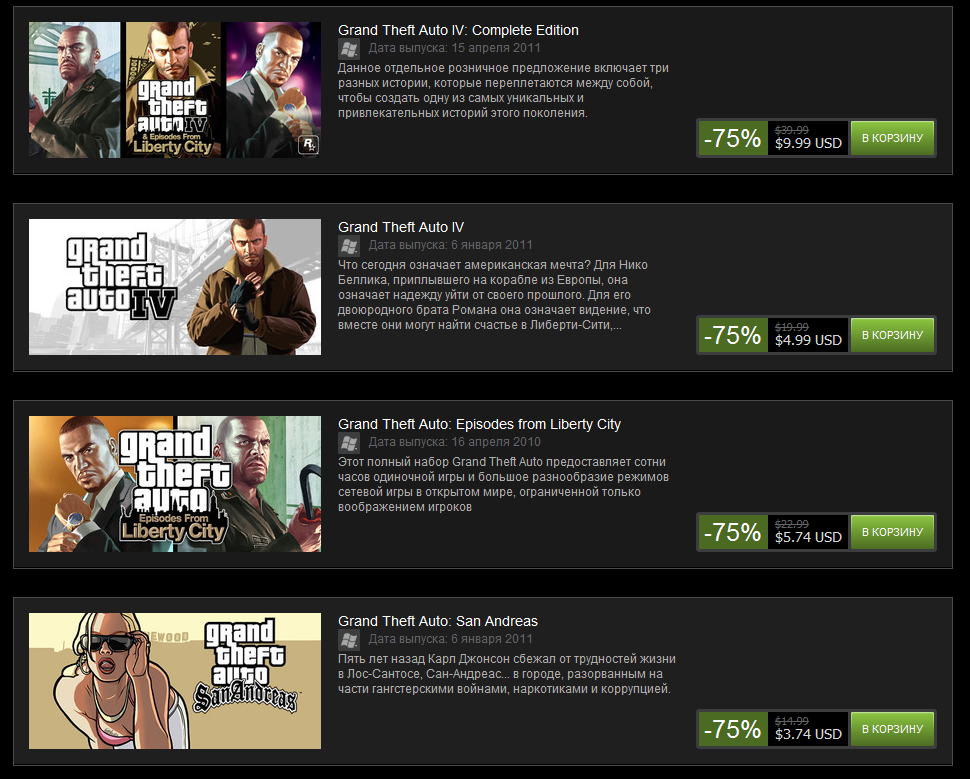Viewport: 970px width, 779px height.
Task: Click Windows platform icon under Grand Theft Auto IV
Action: 349,246
